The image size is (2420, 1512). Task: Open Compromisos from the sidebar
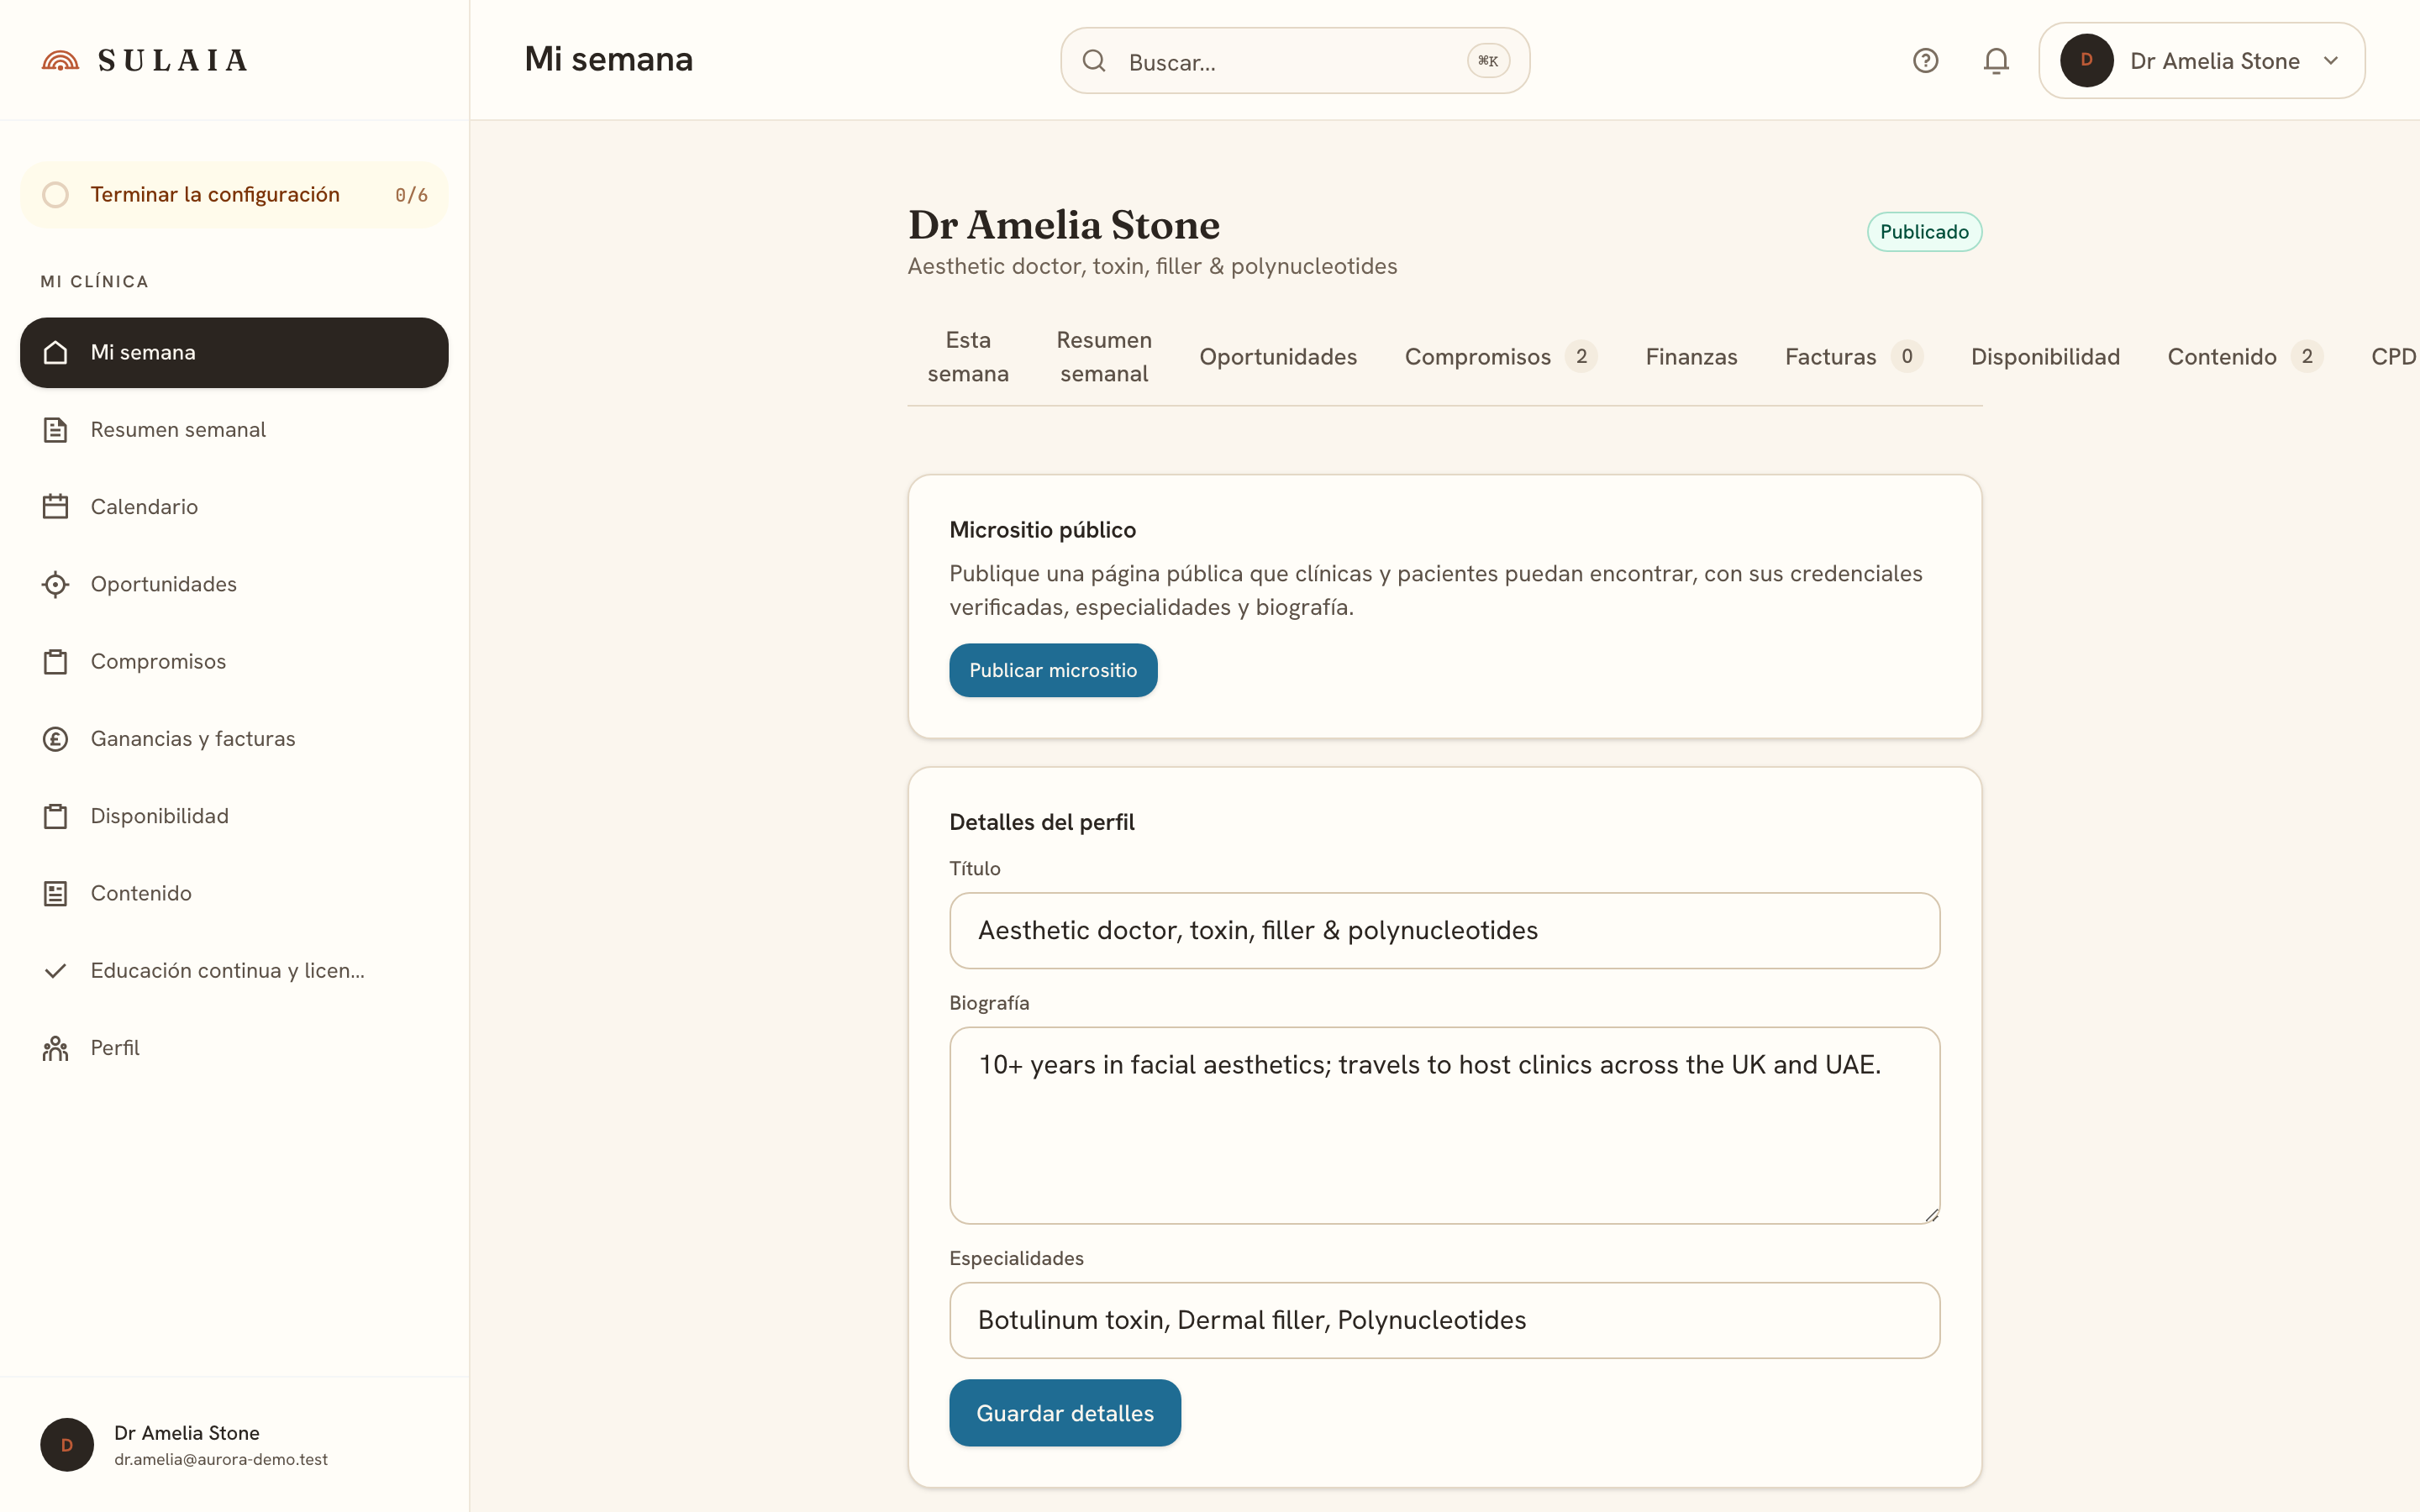click(234, 662)
